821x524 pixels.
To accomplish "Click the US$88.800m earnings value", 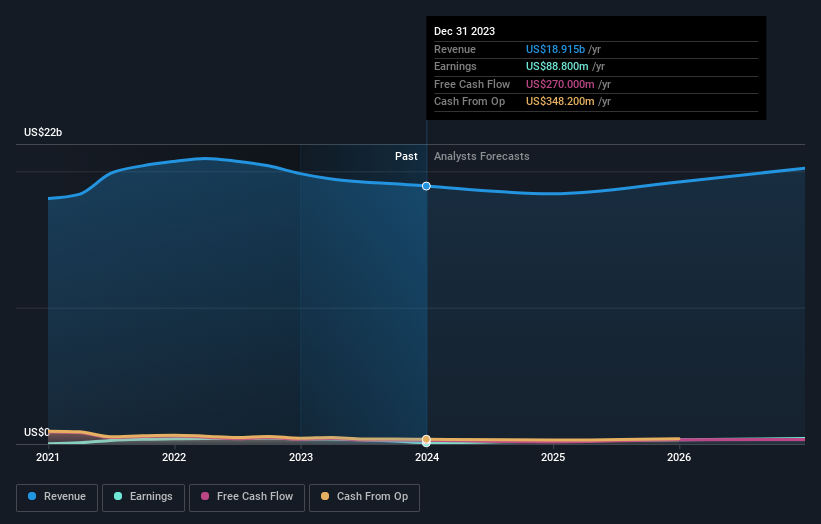I will [557, 66].
